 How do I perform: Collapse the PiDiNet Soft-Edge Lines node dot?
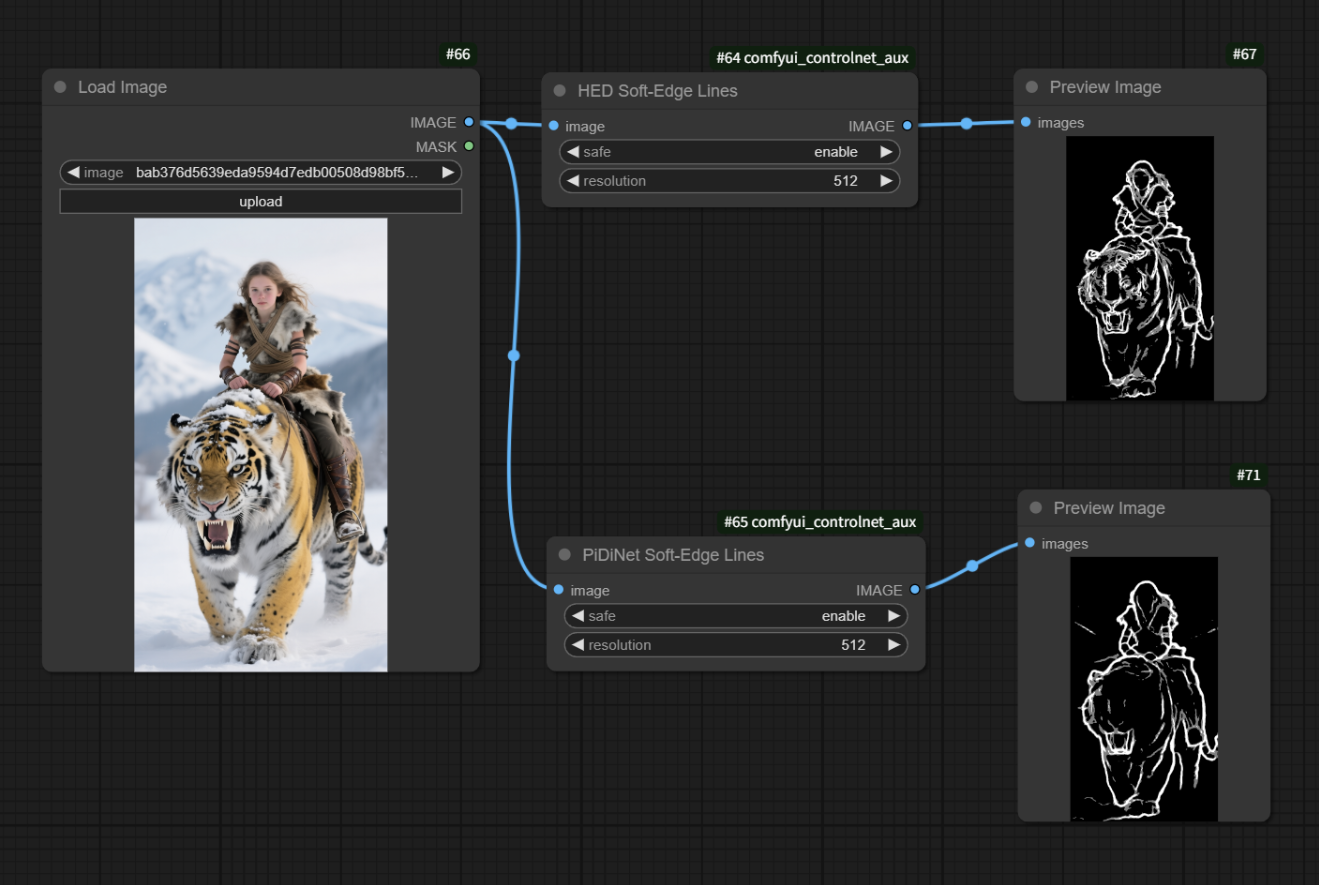click(x=565, y=555)
